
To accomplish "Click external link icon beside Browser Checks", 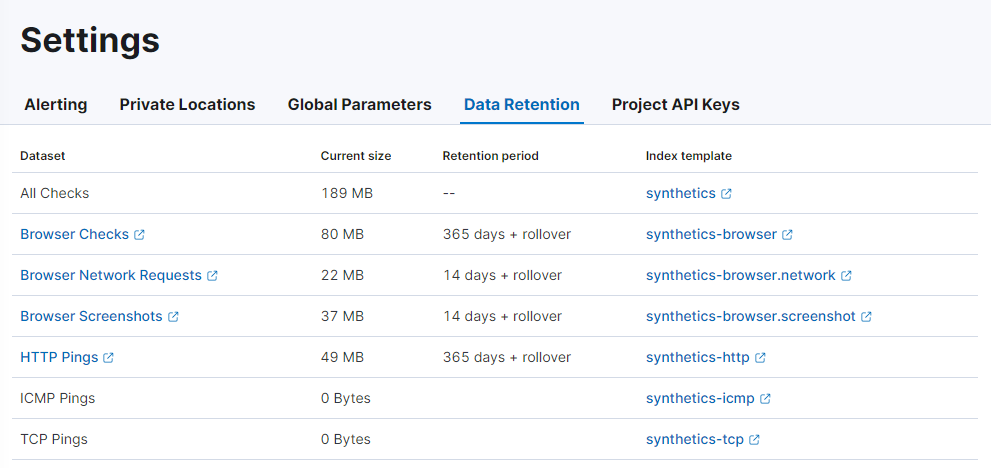I will (x=139, y=235).
